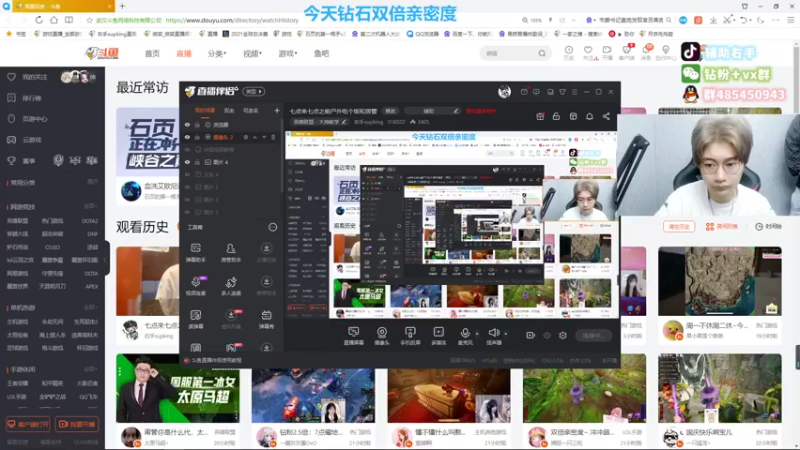Screen dimensions: 800x450
Task: Expand the 游戏 navigation dropdown
Action: pyautogui.click(x=287, y=53)
